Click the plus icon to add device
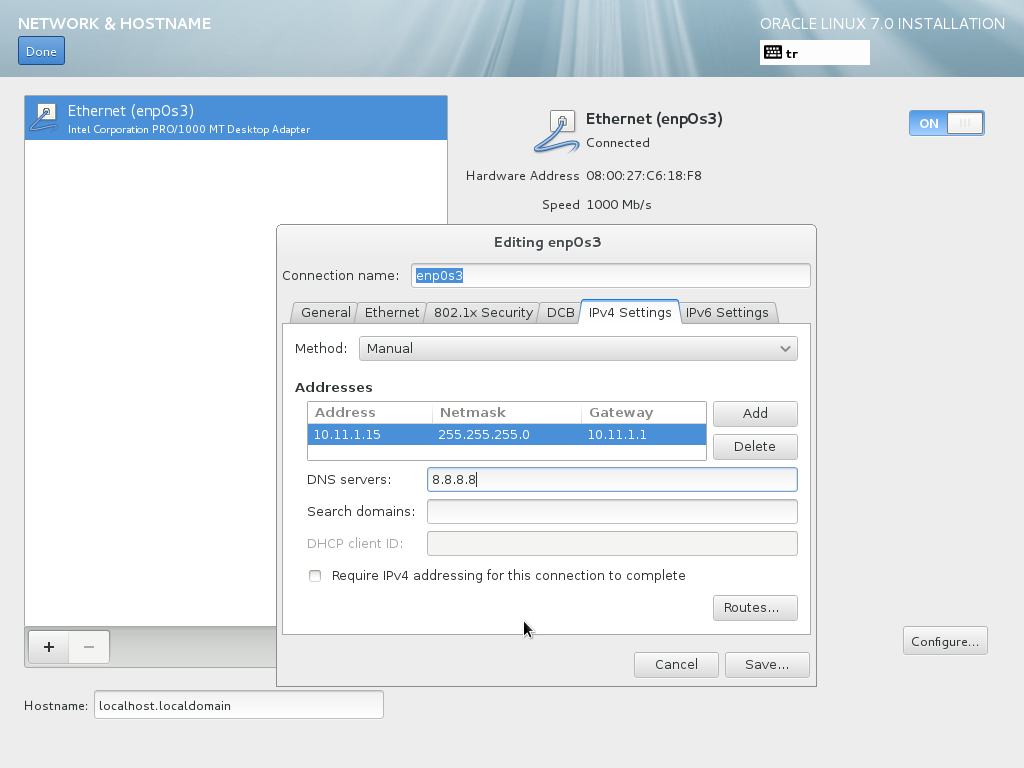The width and height of the screenshot is (1024, 768). 48,647
